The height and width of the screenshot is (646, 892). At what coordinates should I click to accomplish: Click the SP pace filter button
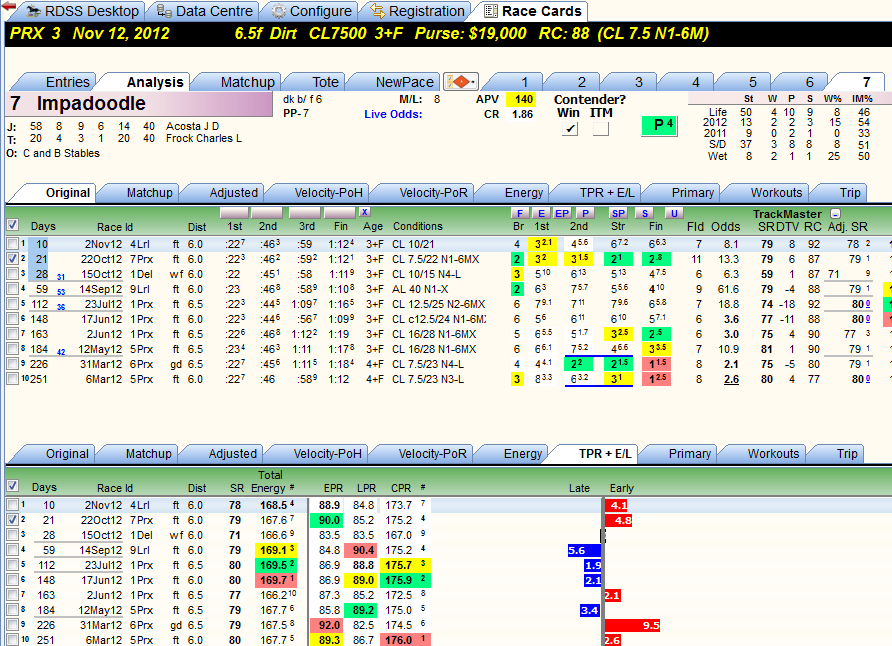[618, 213]
